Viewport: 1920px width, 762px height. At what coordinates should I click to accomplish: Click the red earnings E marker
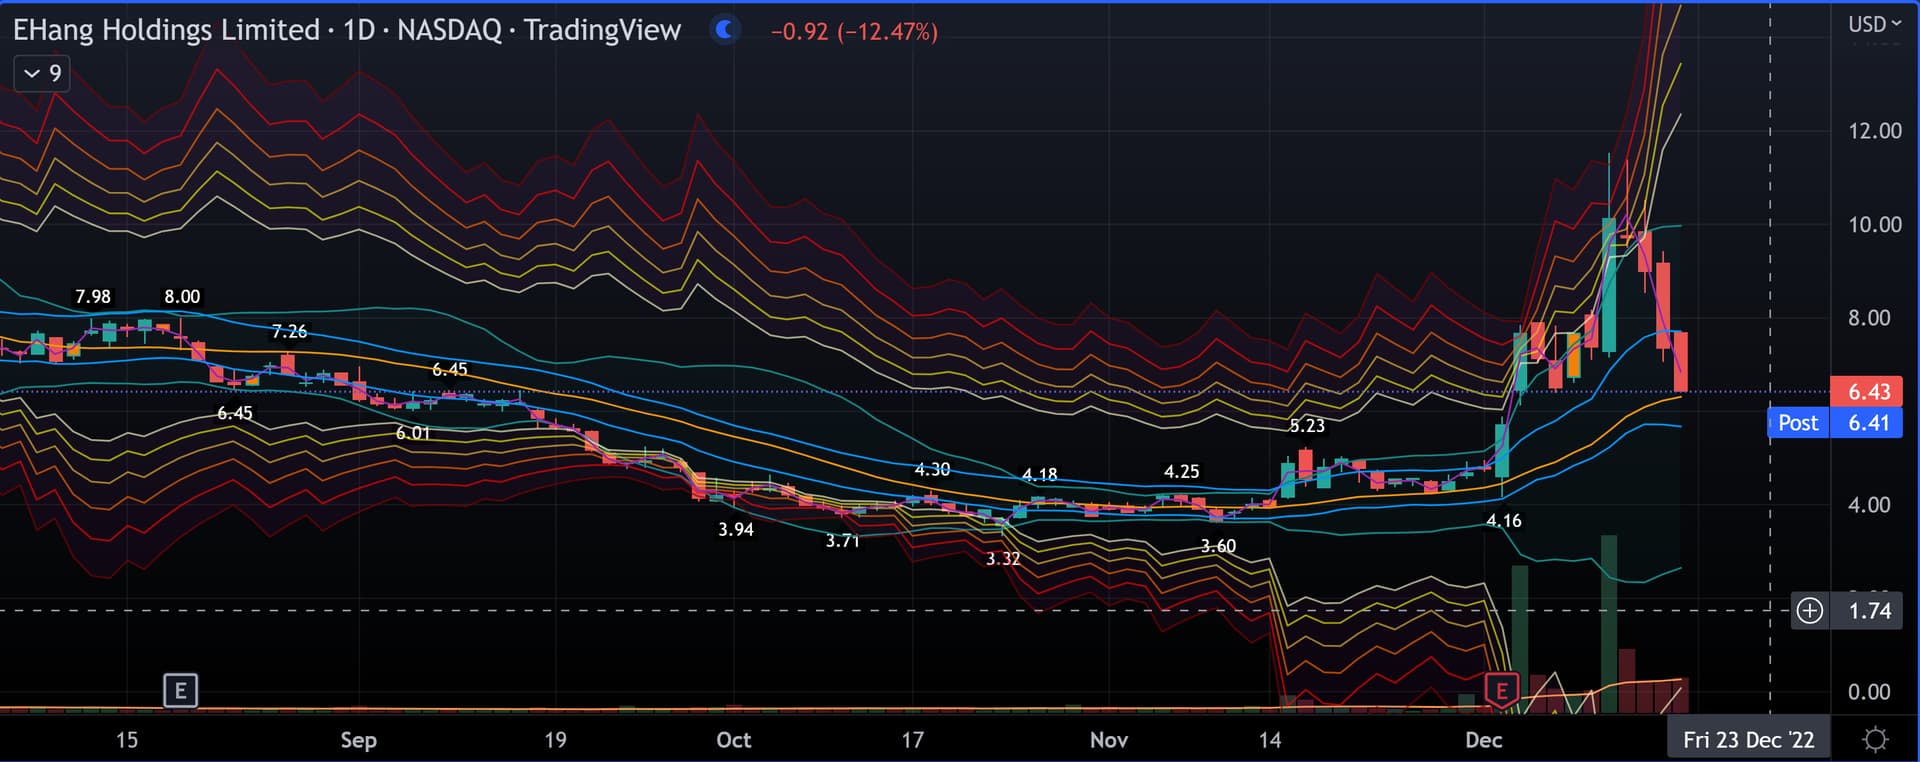click(1501, 690)
